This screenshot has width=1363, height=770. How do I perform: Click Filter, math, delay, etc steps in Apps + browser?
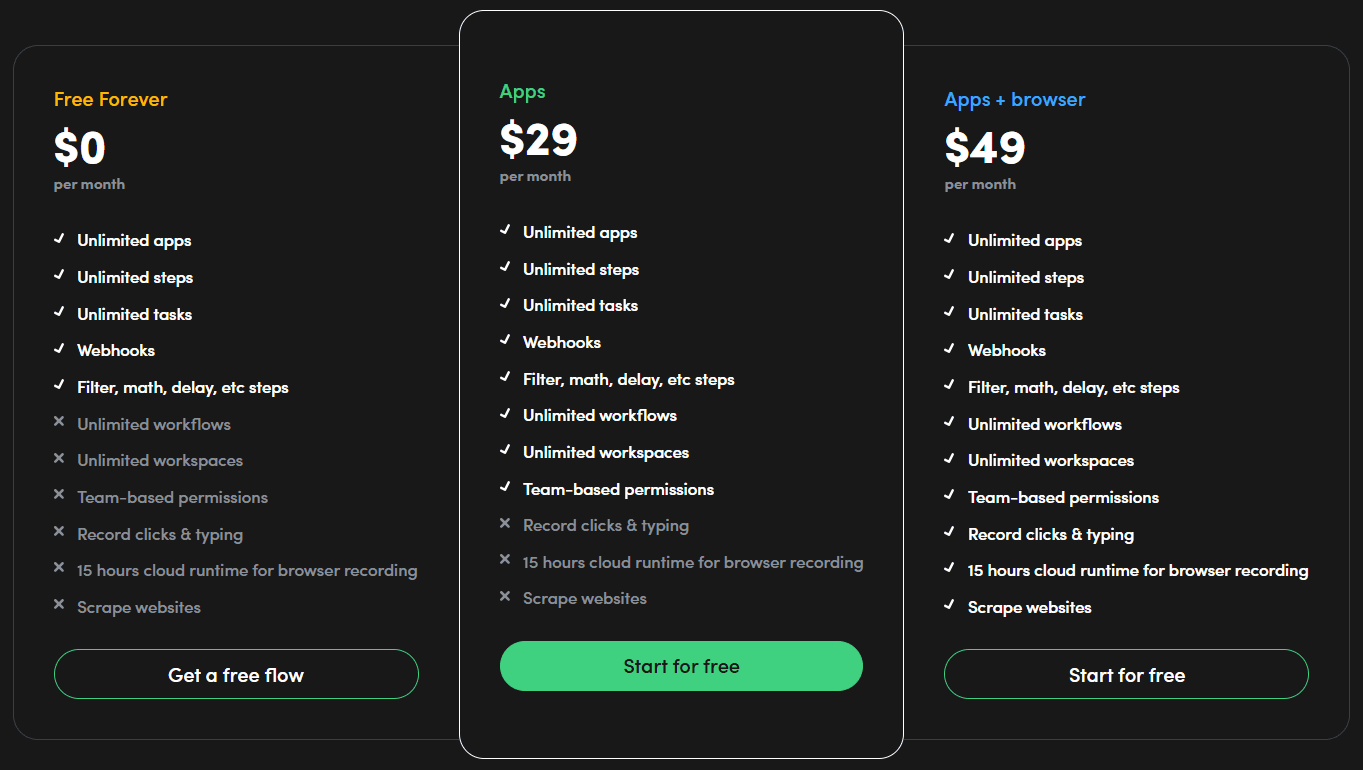pyautogui.click(x=1073, y=387)
